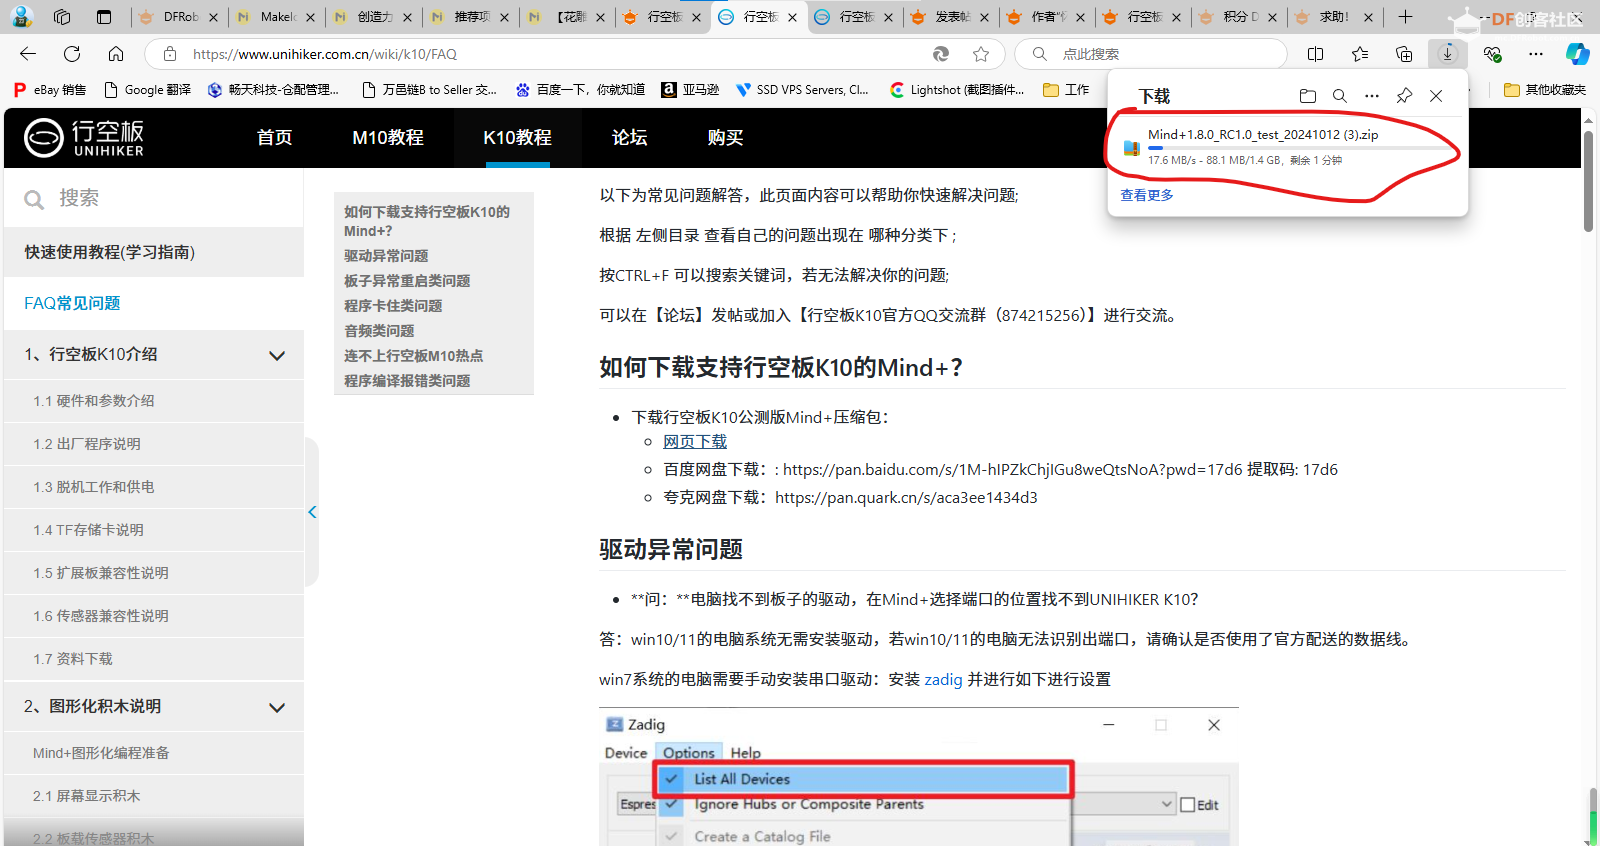The image size is (1600, 846).
Task: Close the 下载 downloads panel
Action: pos(1436,96)
